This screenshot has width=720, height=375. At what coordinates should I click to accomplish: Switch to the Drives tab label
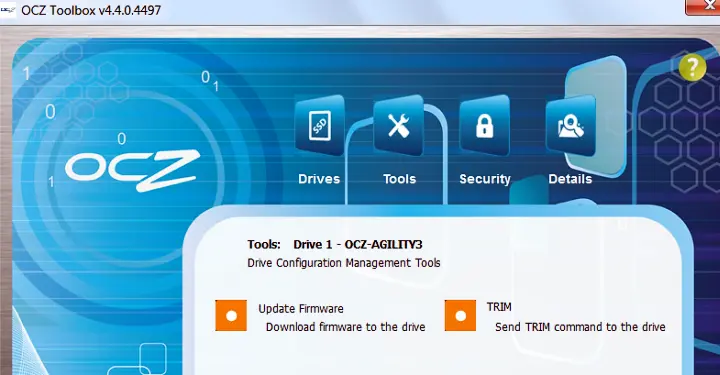tap(319, 179)
